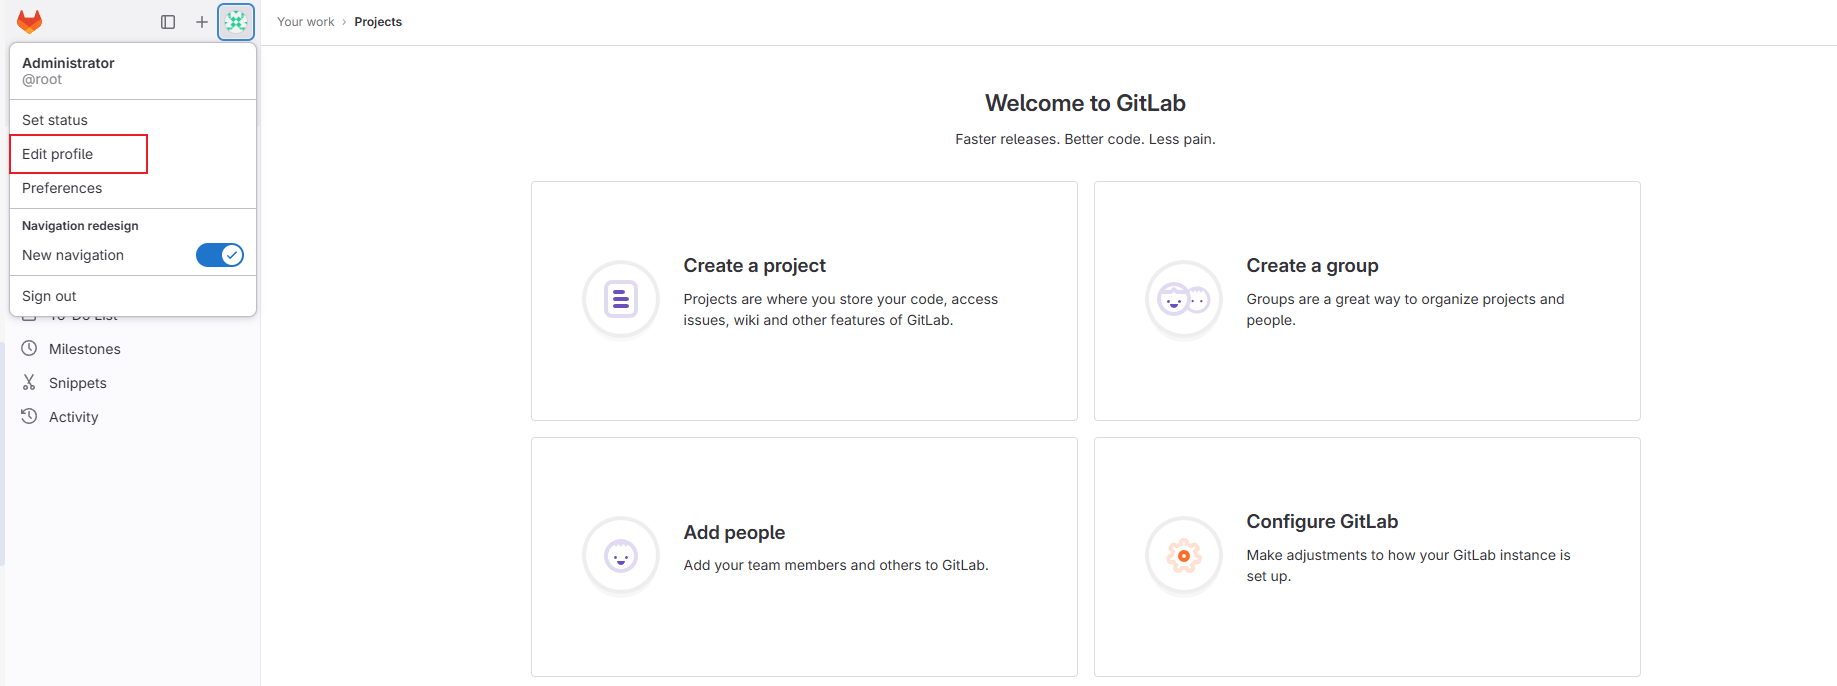The image size is (1837, 686).
Task: Click the Configure GitLab gear icon
Action: coord(1183,555)
